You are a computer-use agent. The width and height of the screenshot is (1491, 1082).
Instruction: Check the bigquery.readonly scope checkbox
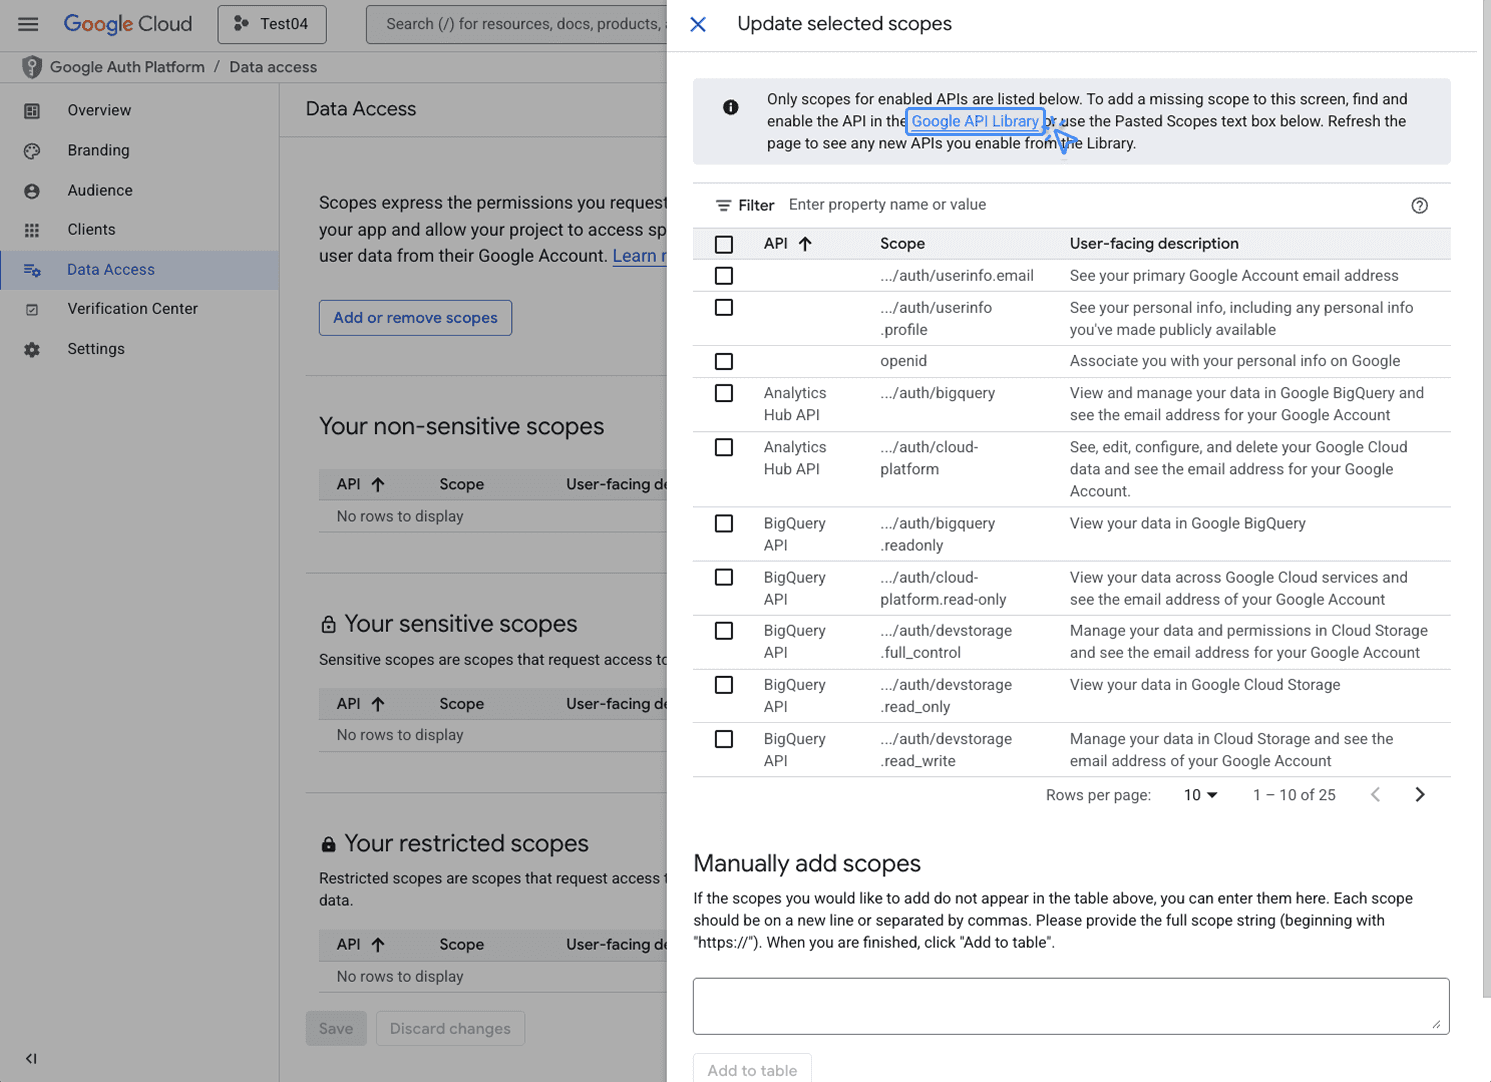tap(724, 523)
